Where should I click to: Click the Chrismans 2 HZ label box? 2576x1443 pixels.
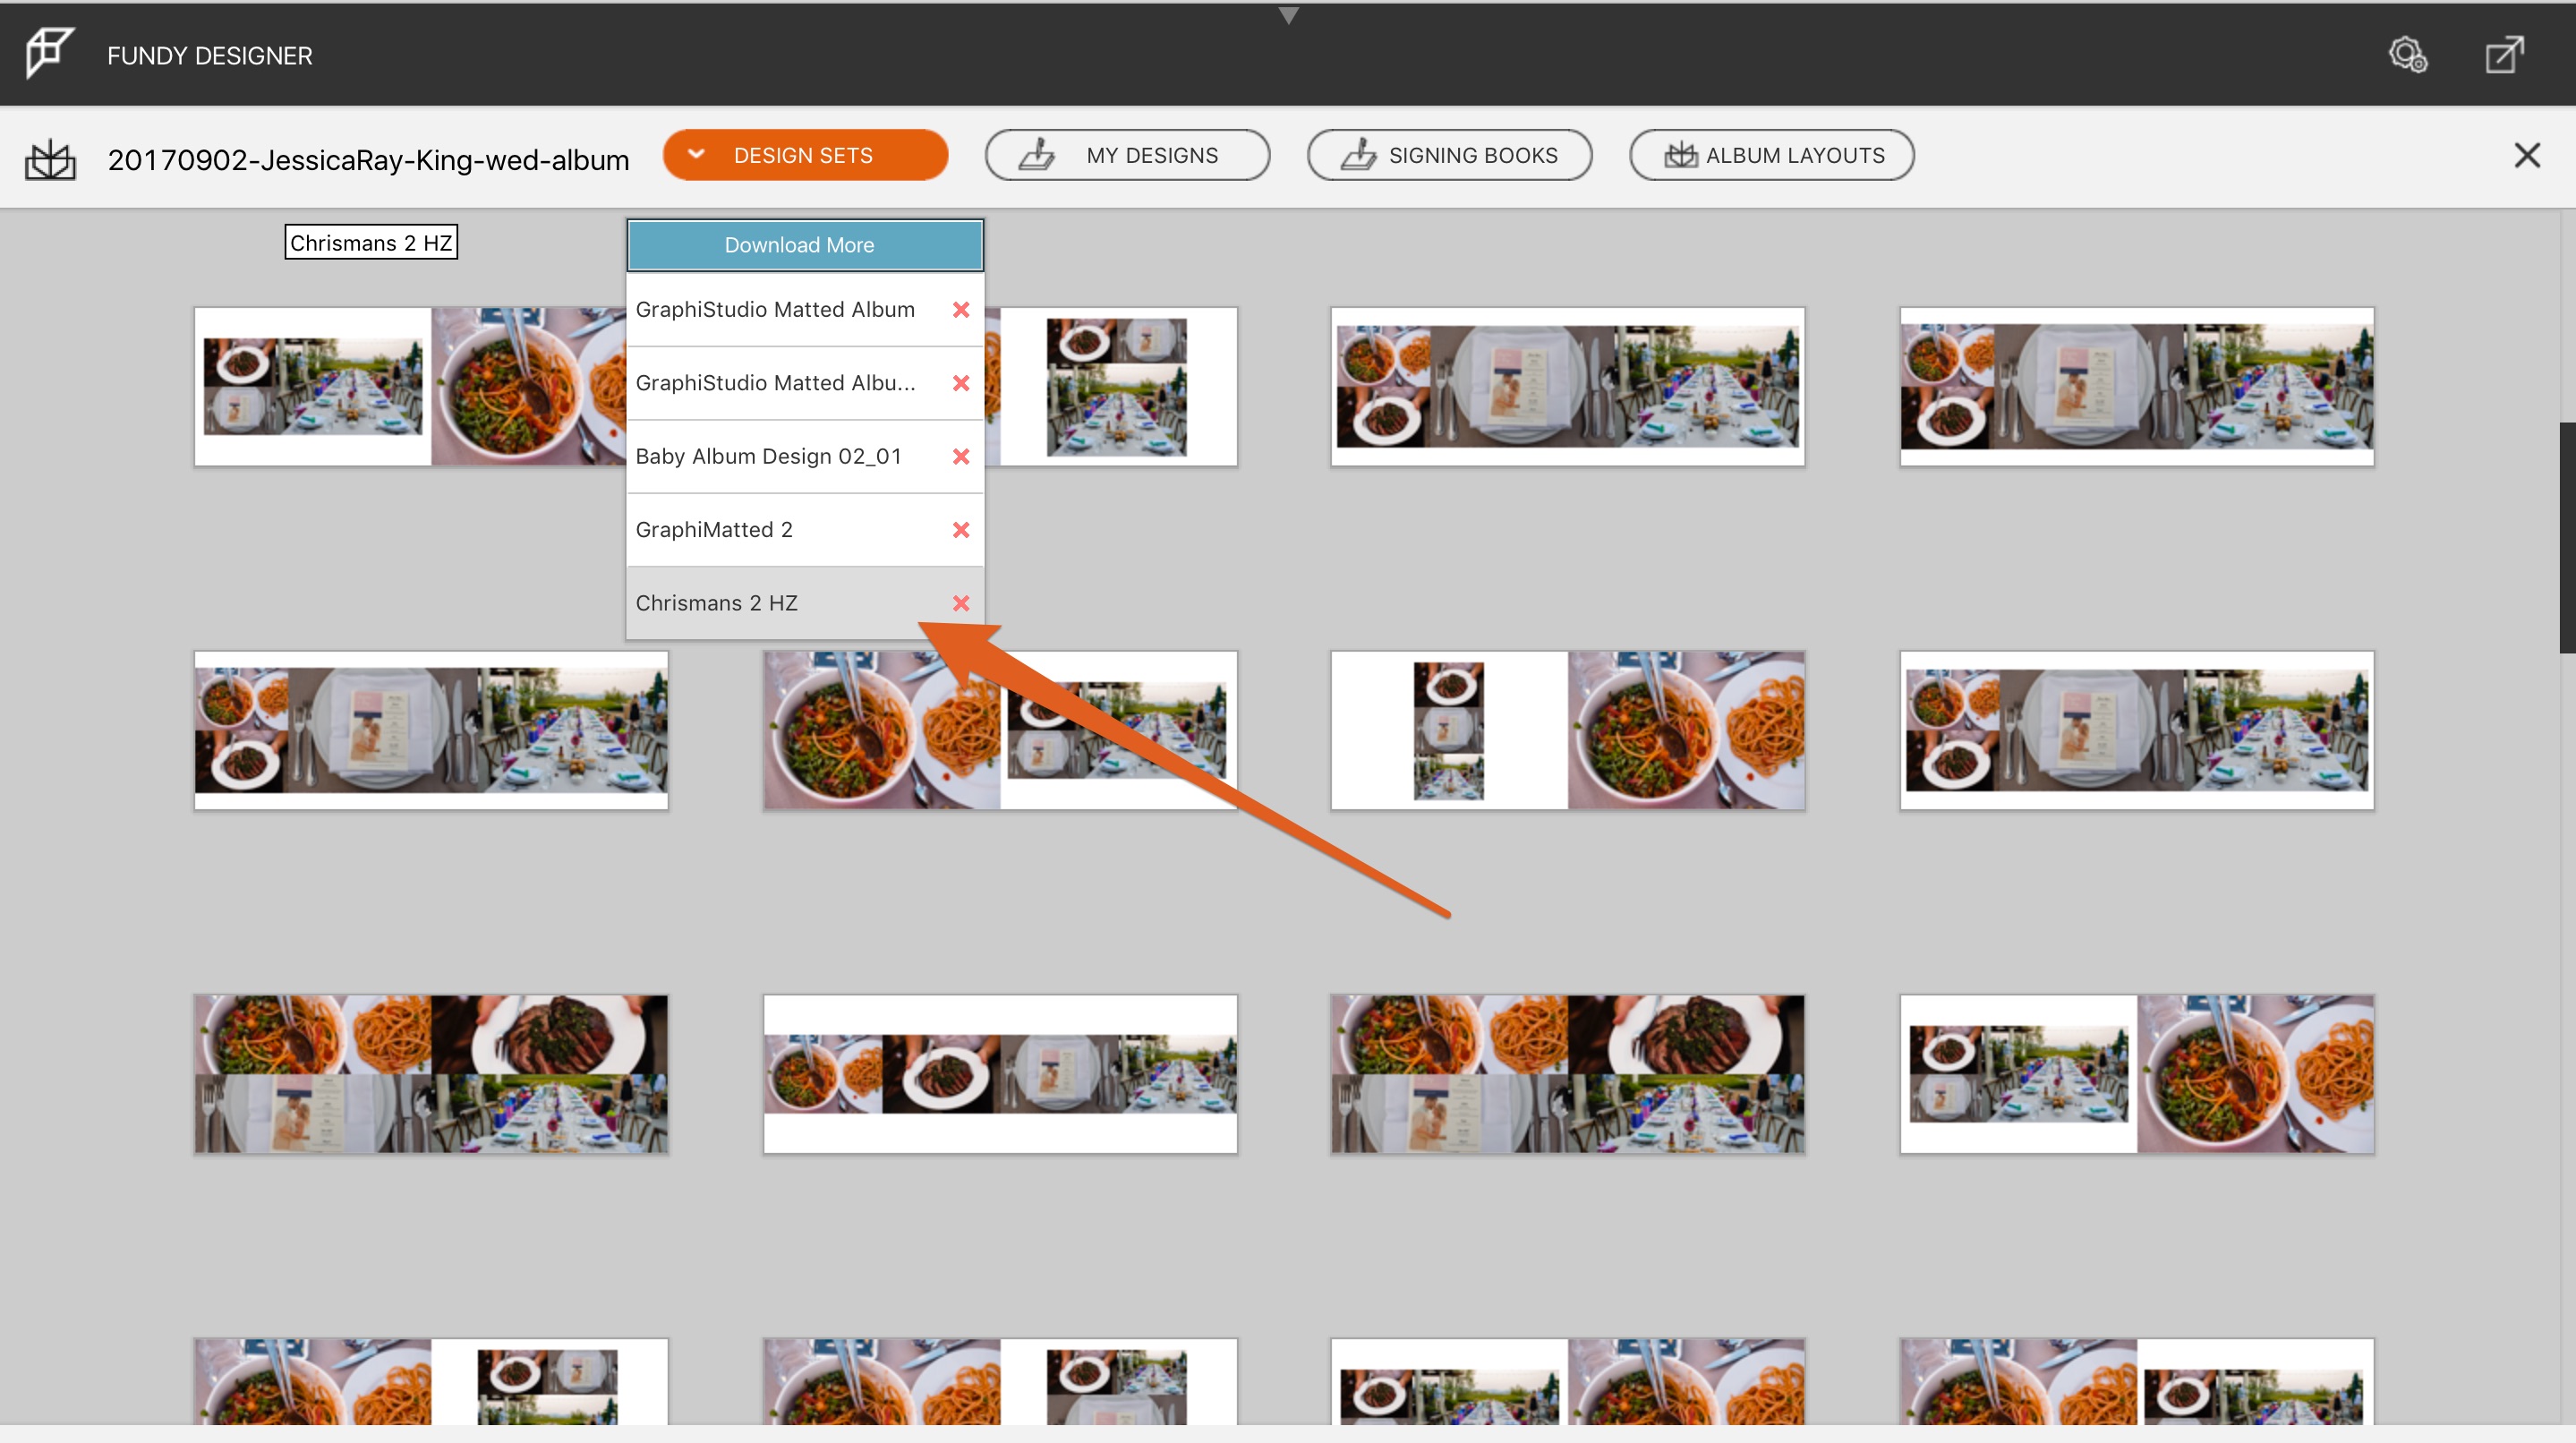click(x=371, y=242)
